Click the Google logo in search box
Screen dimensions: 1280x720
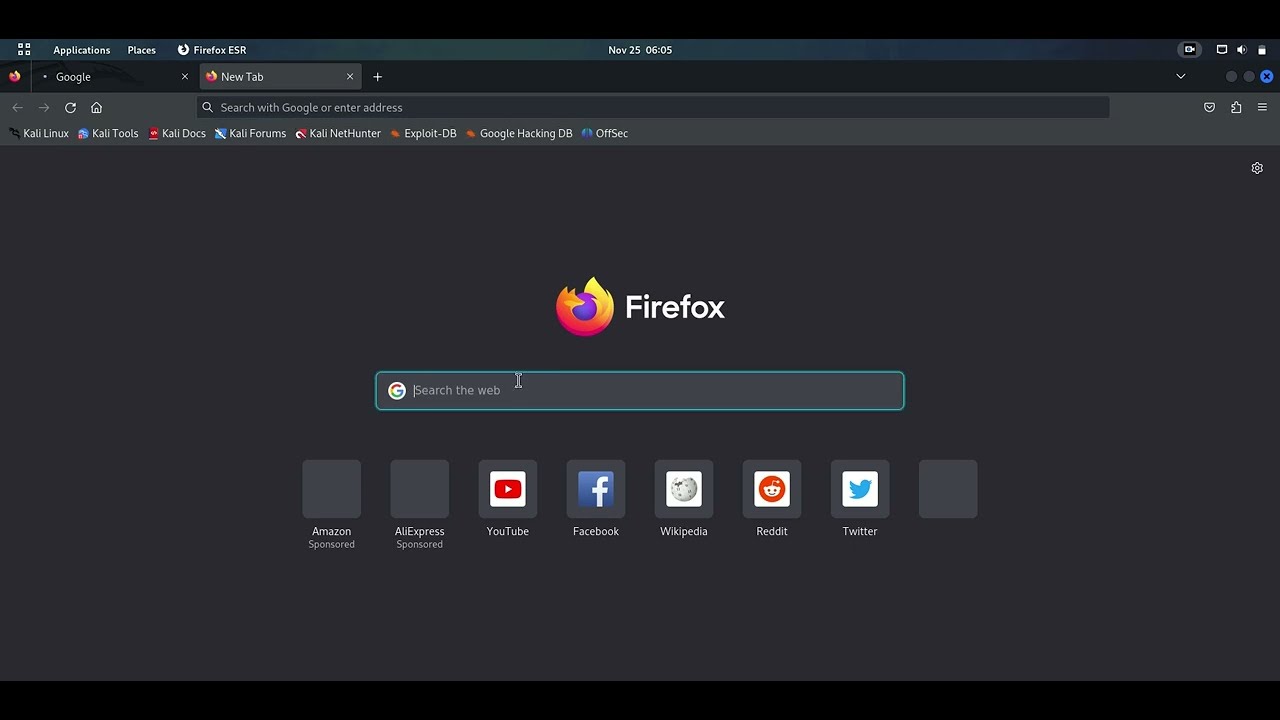coord(397,391)
